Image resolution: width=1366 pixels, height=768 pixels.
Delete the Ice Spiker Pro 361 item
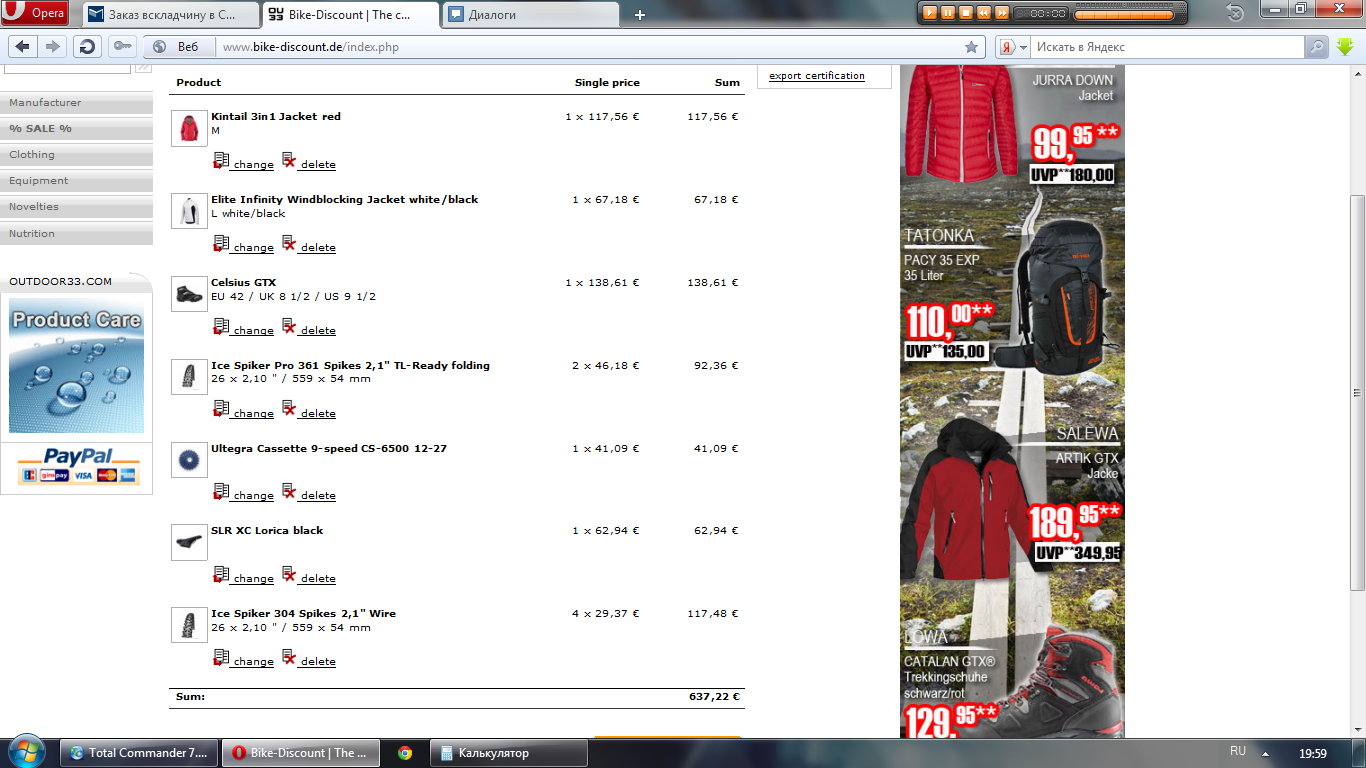click(x=309, y=411)
